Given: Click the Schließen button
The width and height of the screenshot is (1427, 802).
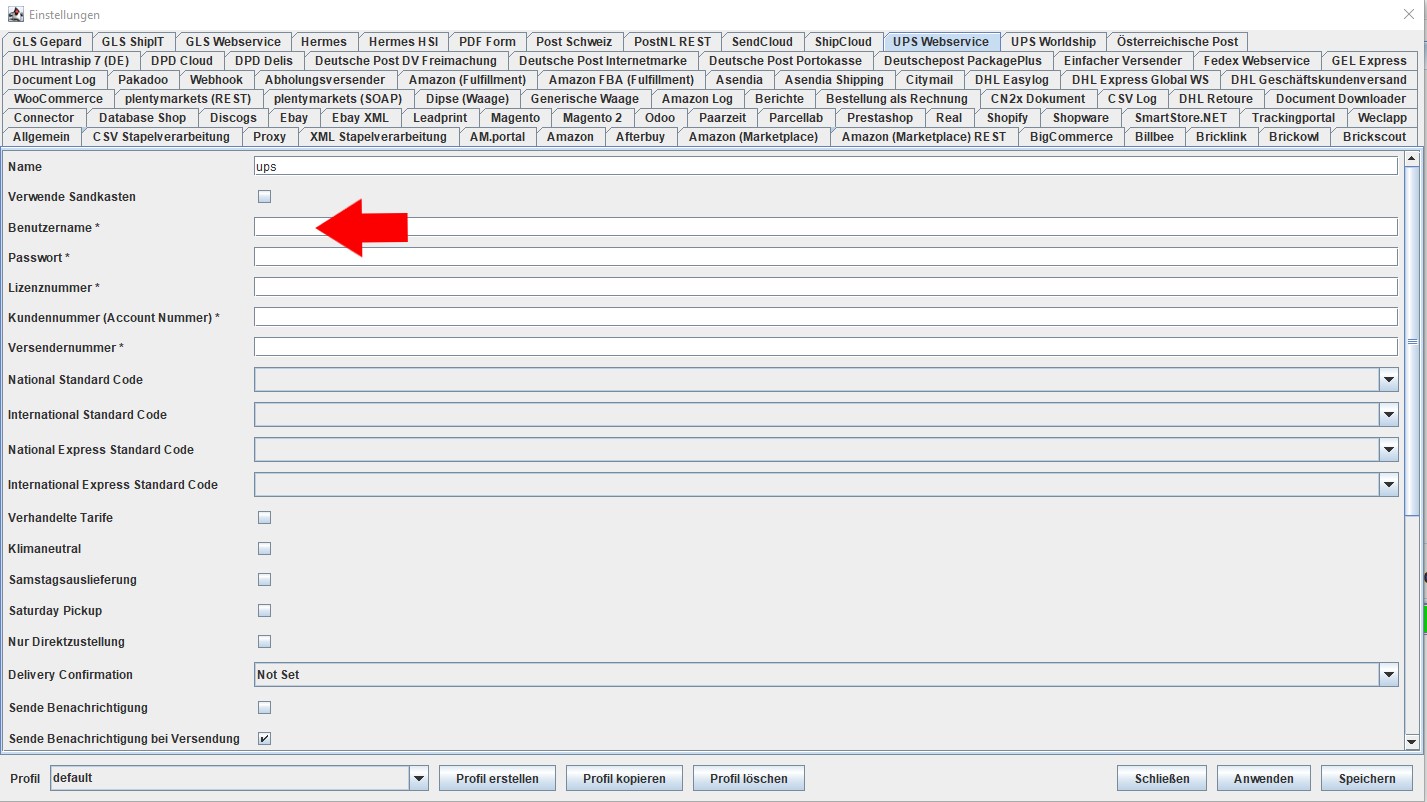Looking at the screenshot, I should 1162,779.
